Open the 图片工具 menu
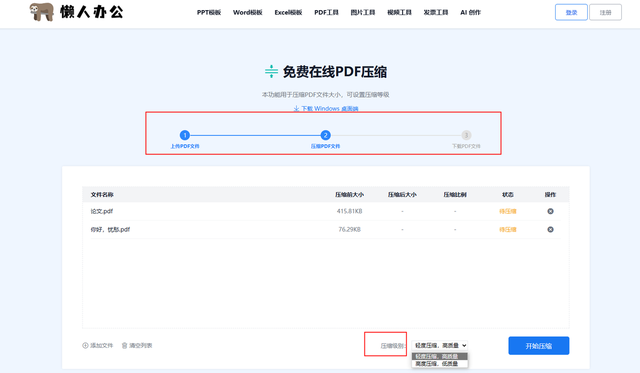The image size is (640, 373). (x=362, y=12)
